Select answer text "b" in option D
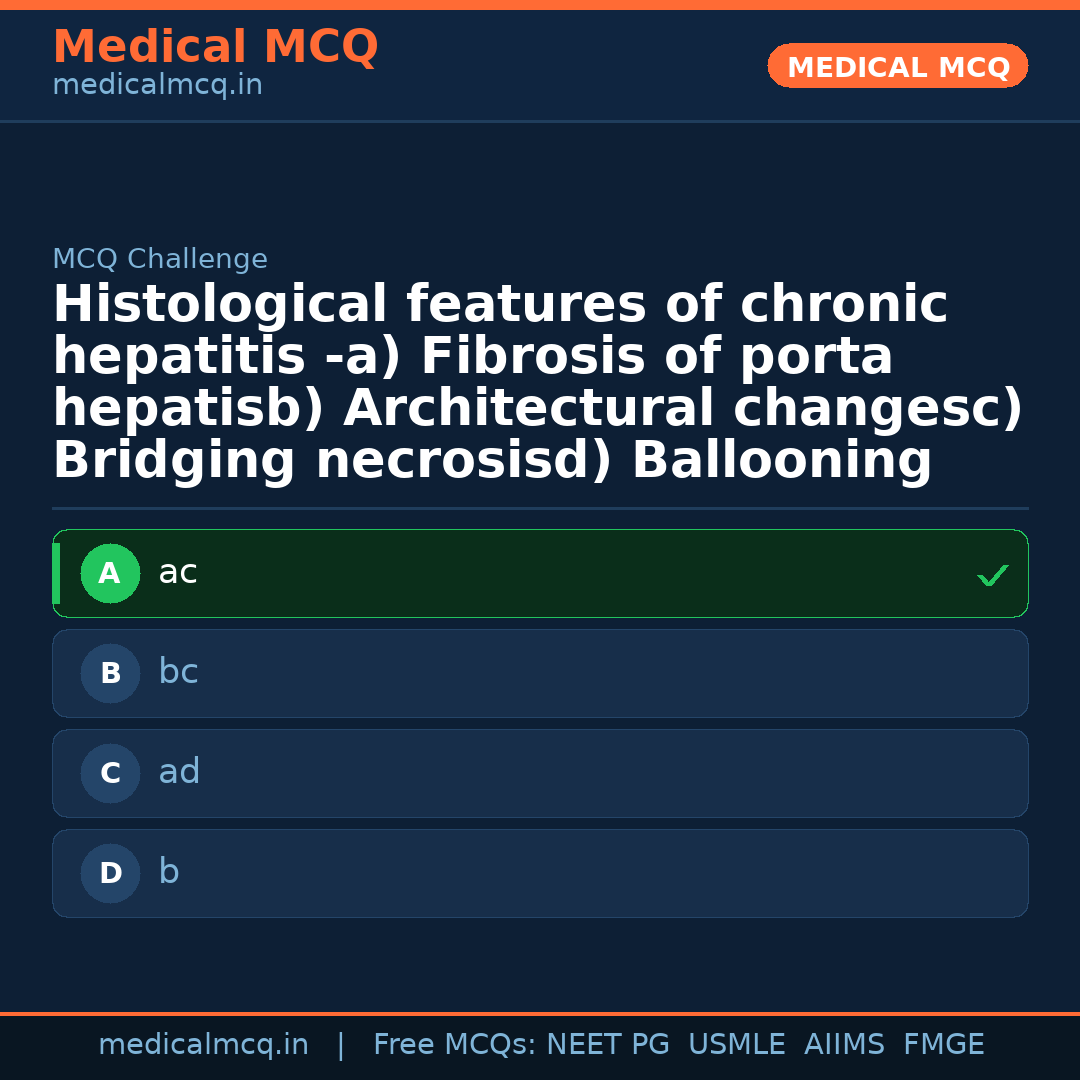Screen dimensions: 1080x1080 [169, 873]
